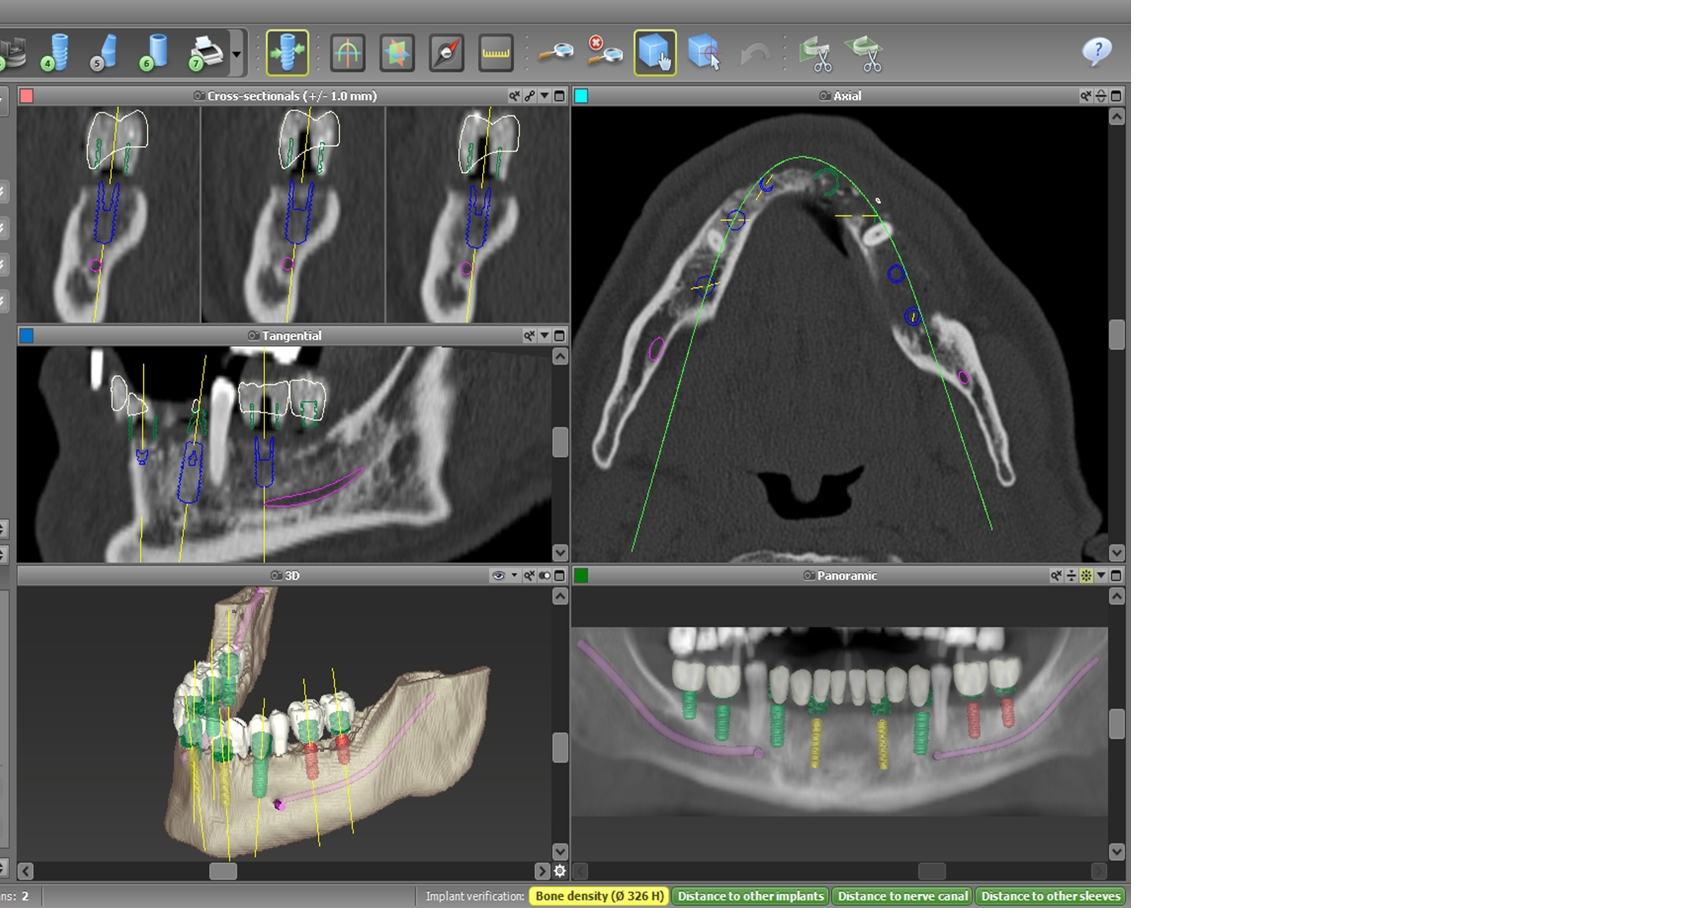This screenshot has height=908, width=1688.
Task: Click Panoramic view scroll down arrow
Action: point(1117,852)
